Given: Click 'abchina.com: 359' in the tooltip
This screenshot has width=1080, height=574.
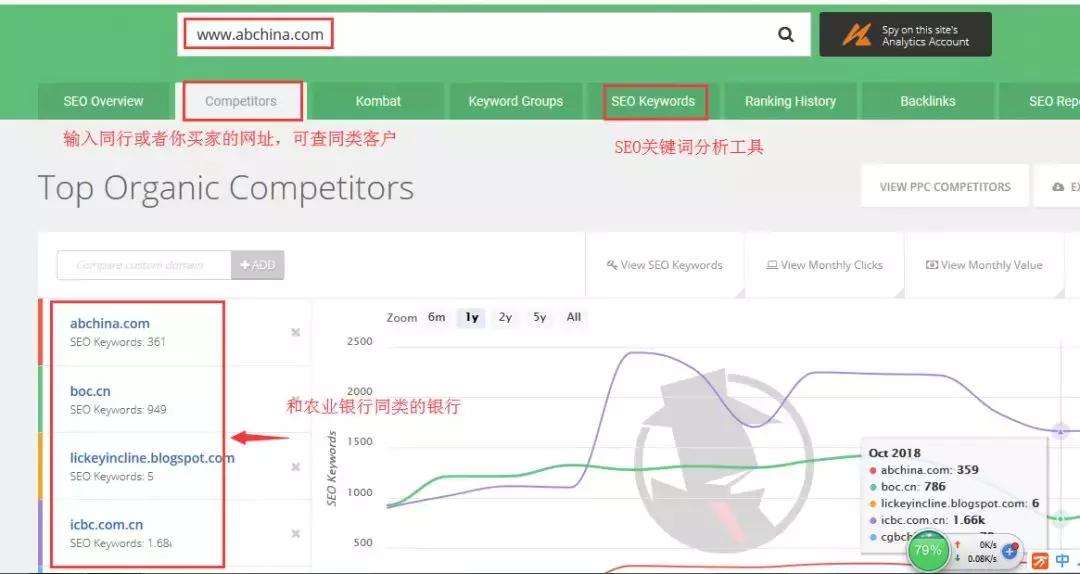Looking at the screenshot, I should [x=929, y=470].
